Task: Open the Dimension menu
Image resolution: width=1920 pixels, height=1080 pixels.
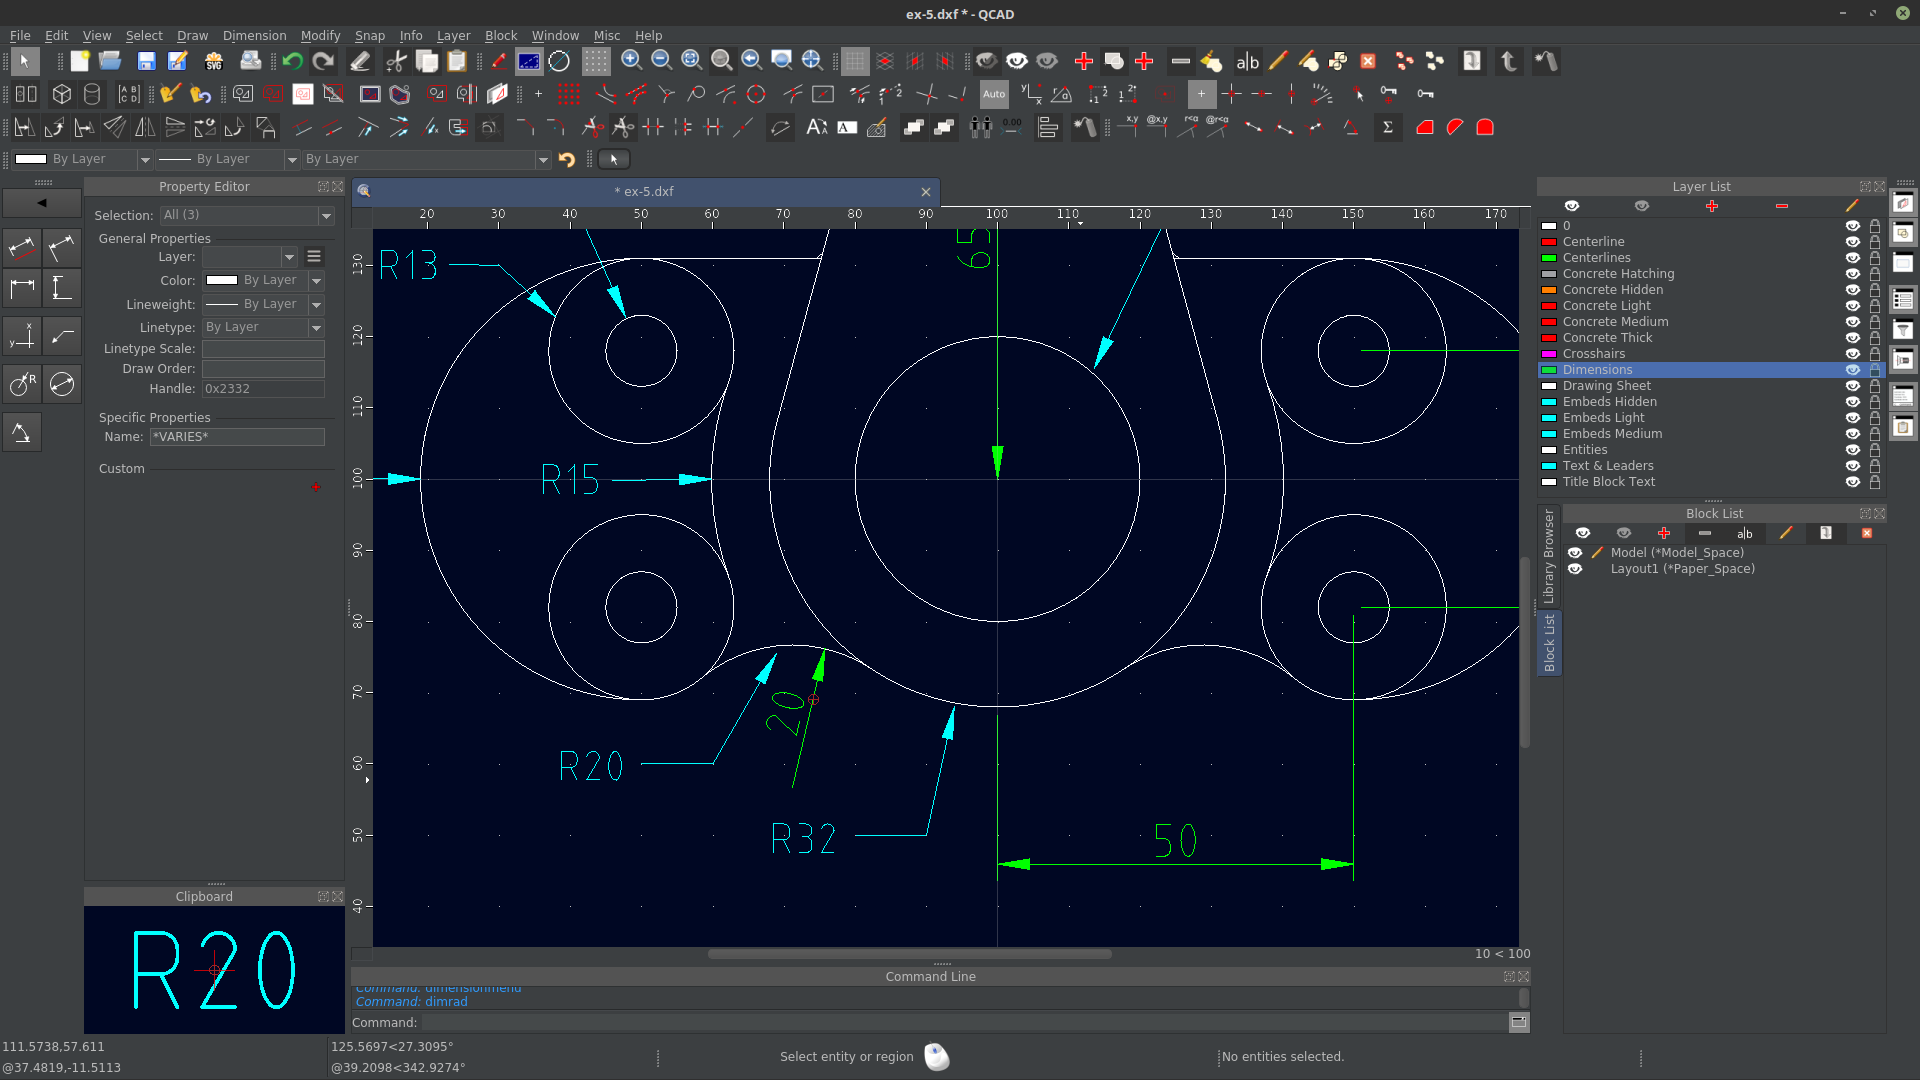Action: [254, 35]
